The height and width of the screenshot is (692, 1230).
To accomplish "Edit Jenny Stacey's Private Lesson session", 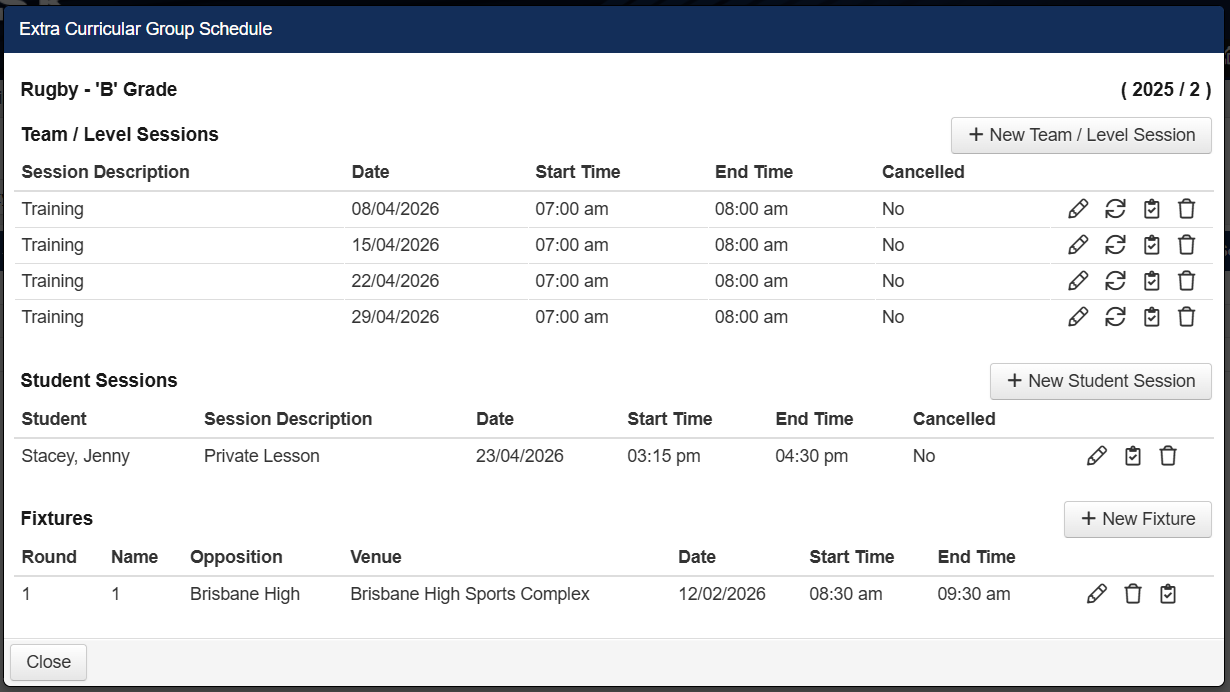I will point(1097,456).
